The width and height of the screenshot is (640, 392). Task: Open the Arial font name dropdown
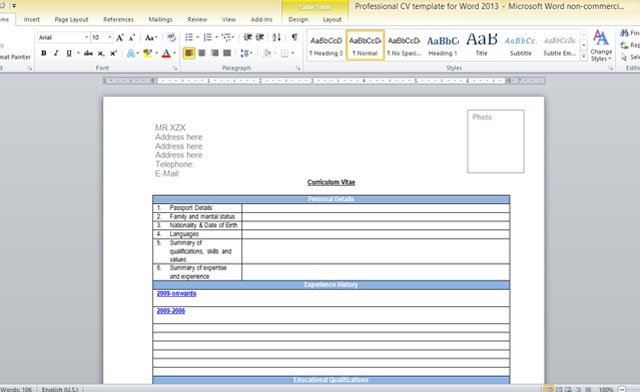click(86, 38)
